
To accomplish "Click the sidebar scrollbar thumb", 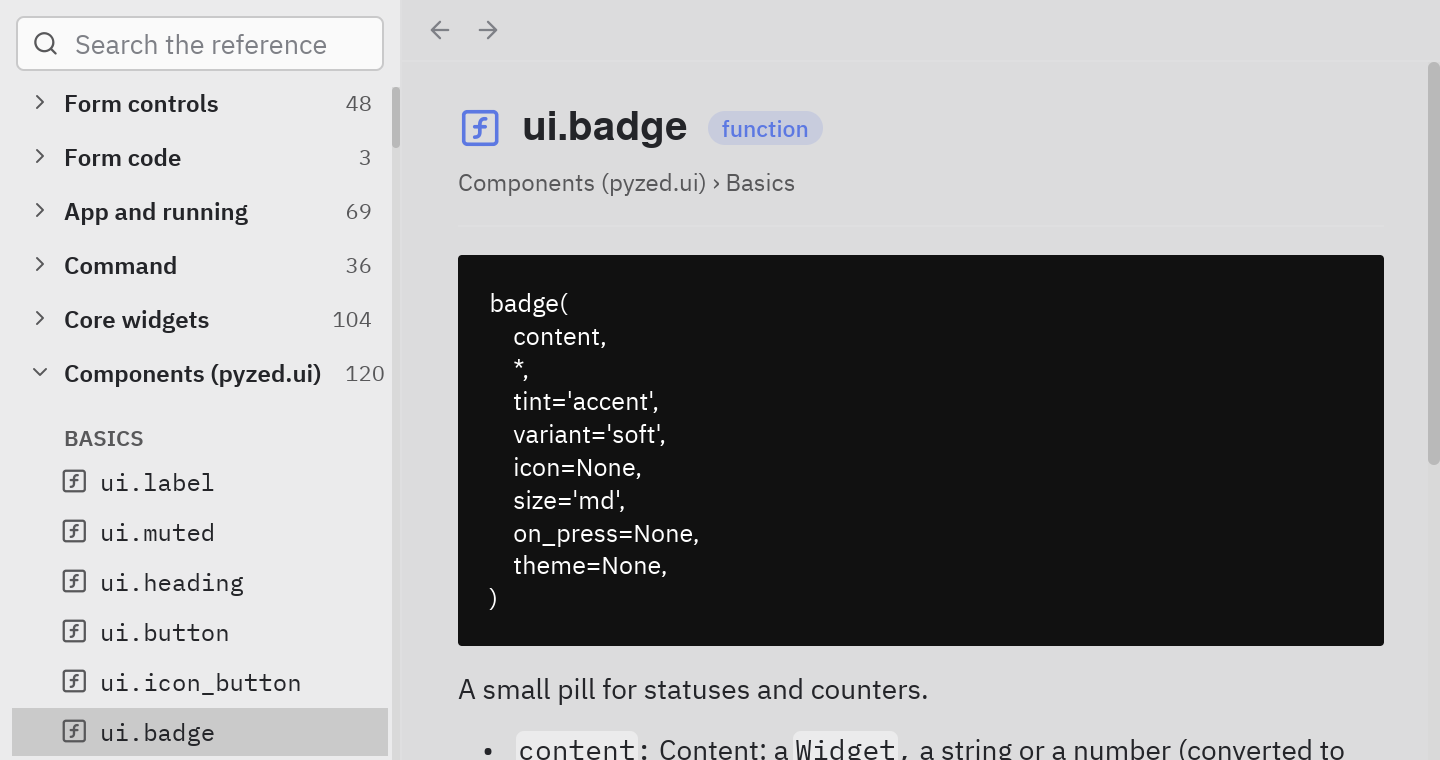I will 396,117.
